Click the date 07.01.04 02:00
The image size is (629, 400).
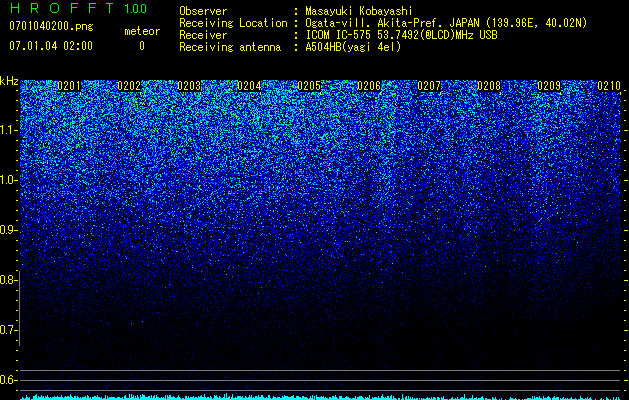[x=51, y=46]
